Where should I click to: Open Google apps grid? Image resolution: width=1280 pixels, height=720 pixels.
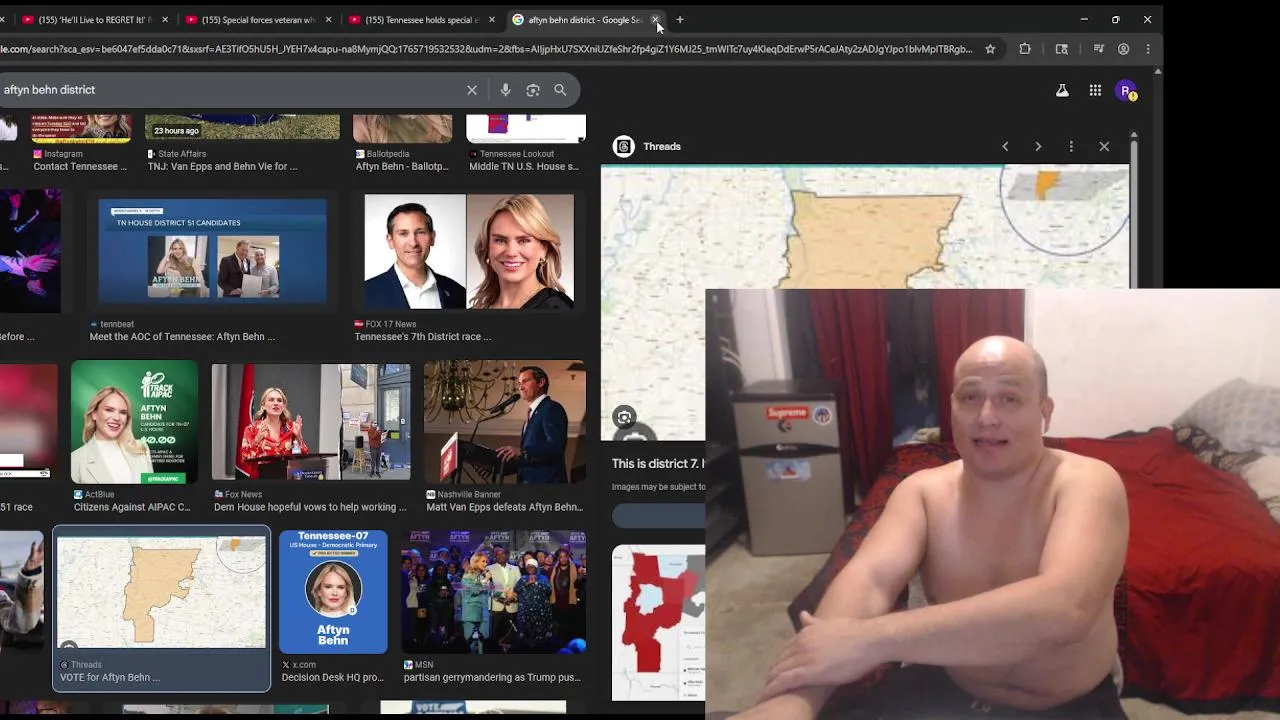(1095, 91)
